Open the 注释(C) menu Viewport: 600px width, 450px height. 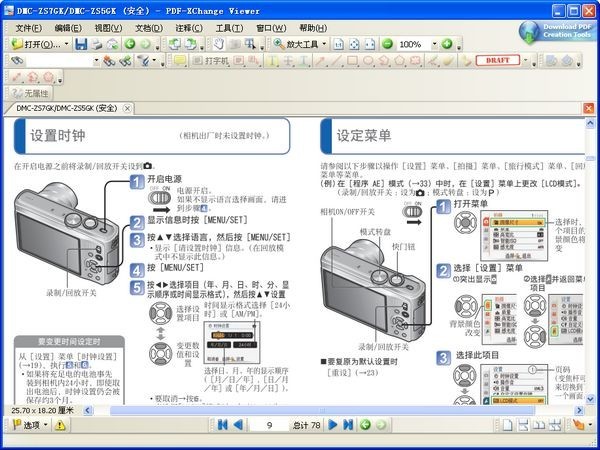tap(189, 28)
